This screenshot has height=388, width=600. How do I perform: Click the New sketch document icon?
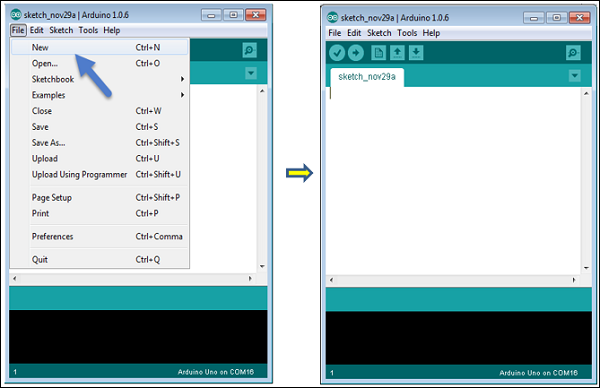pyautogui.click(x=378, y=53)
